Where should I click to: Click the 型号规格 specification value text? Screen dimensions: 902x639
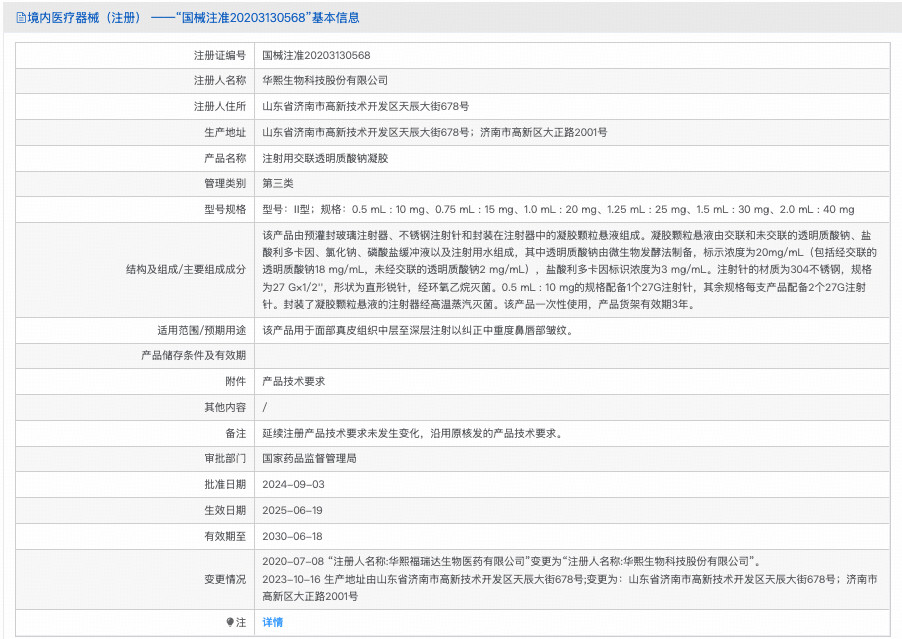click(558, 209)
